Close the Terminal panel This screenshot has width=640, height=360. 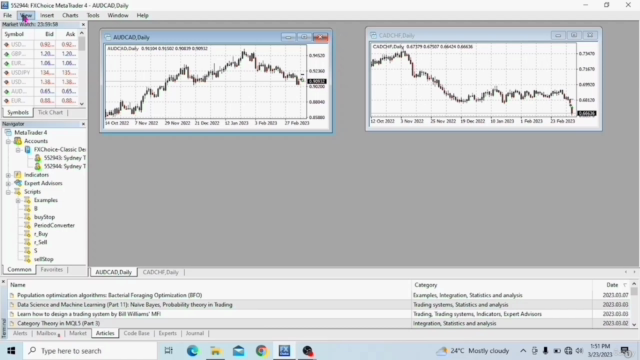click(3, 282)
